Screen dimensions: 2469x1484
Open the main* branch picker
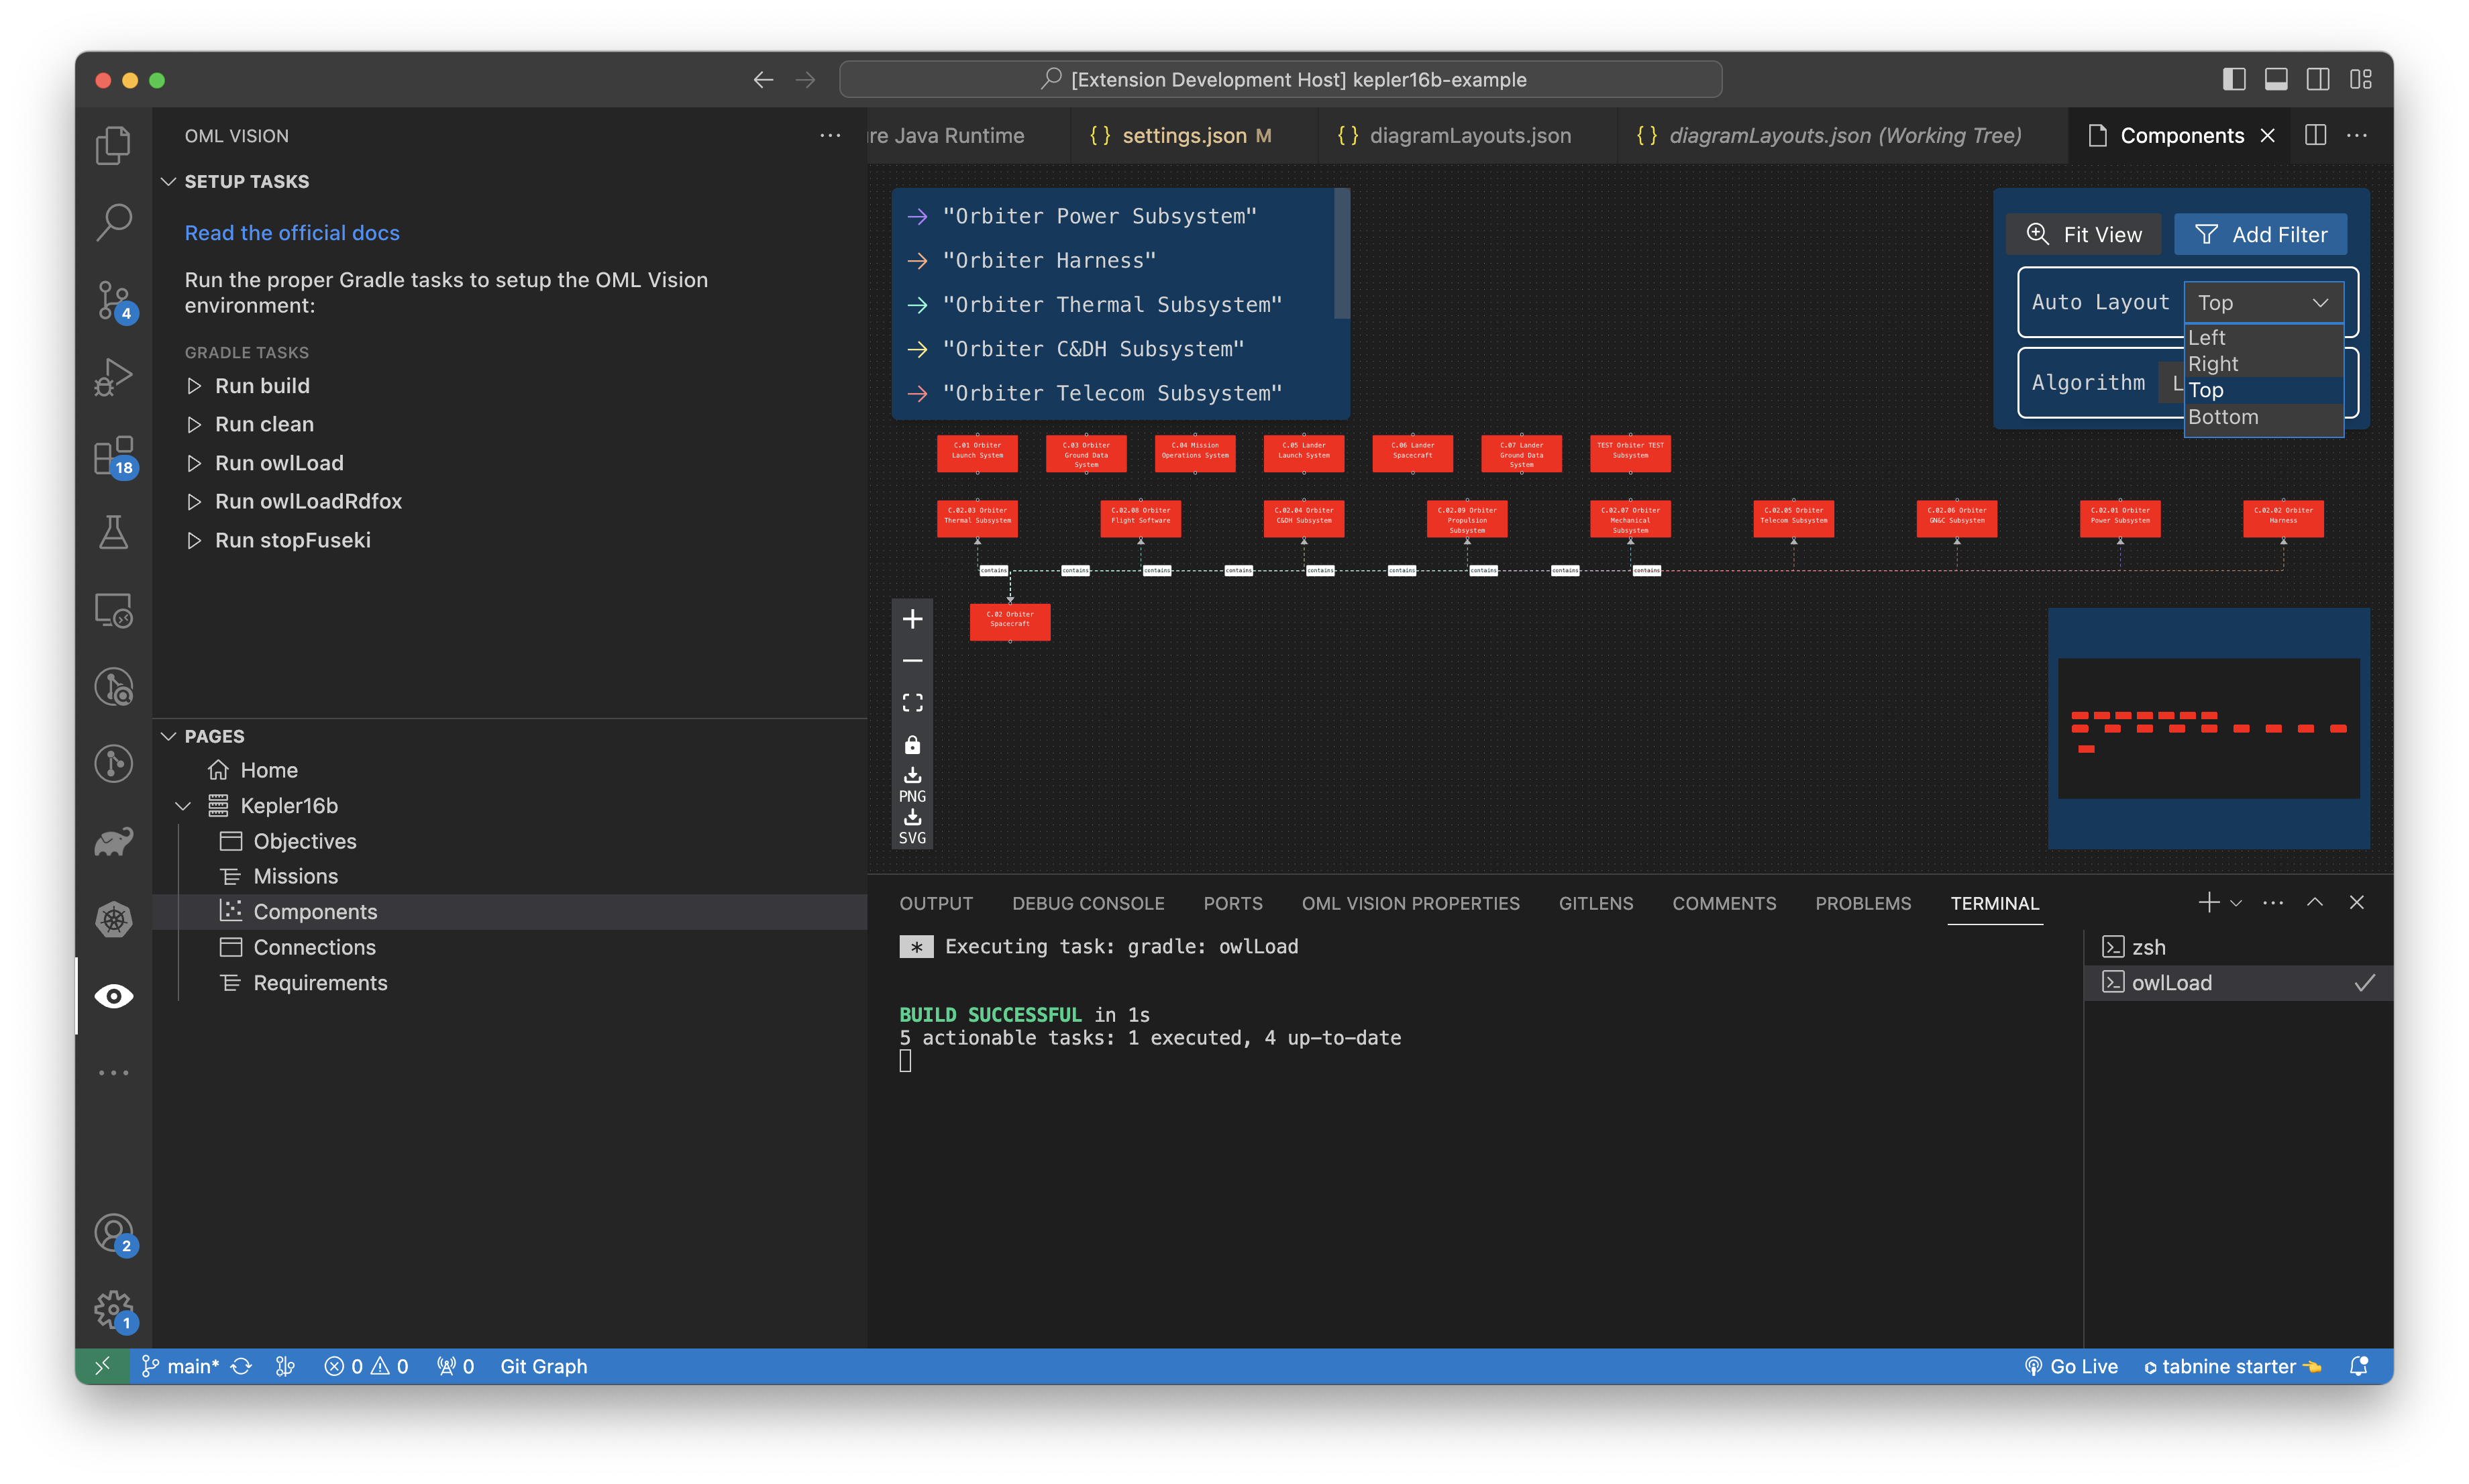coord(181,1366)
